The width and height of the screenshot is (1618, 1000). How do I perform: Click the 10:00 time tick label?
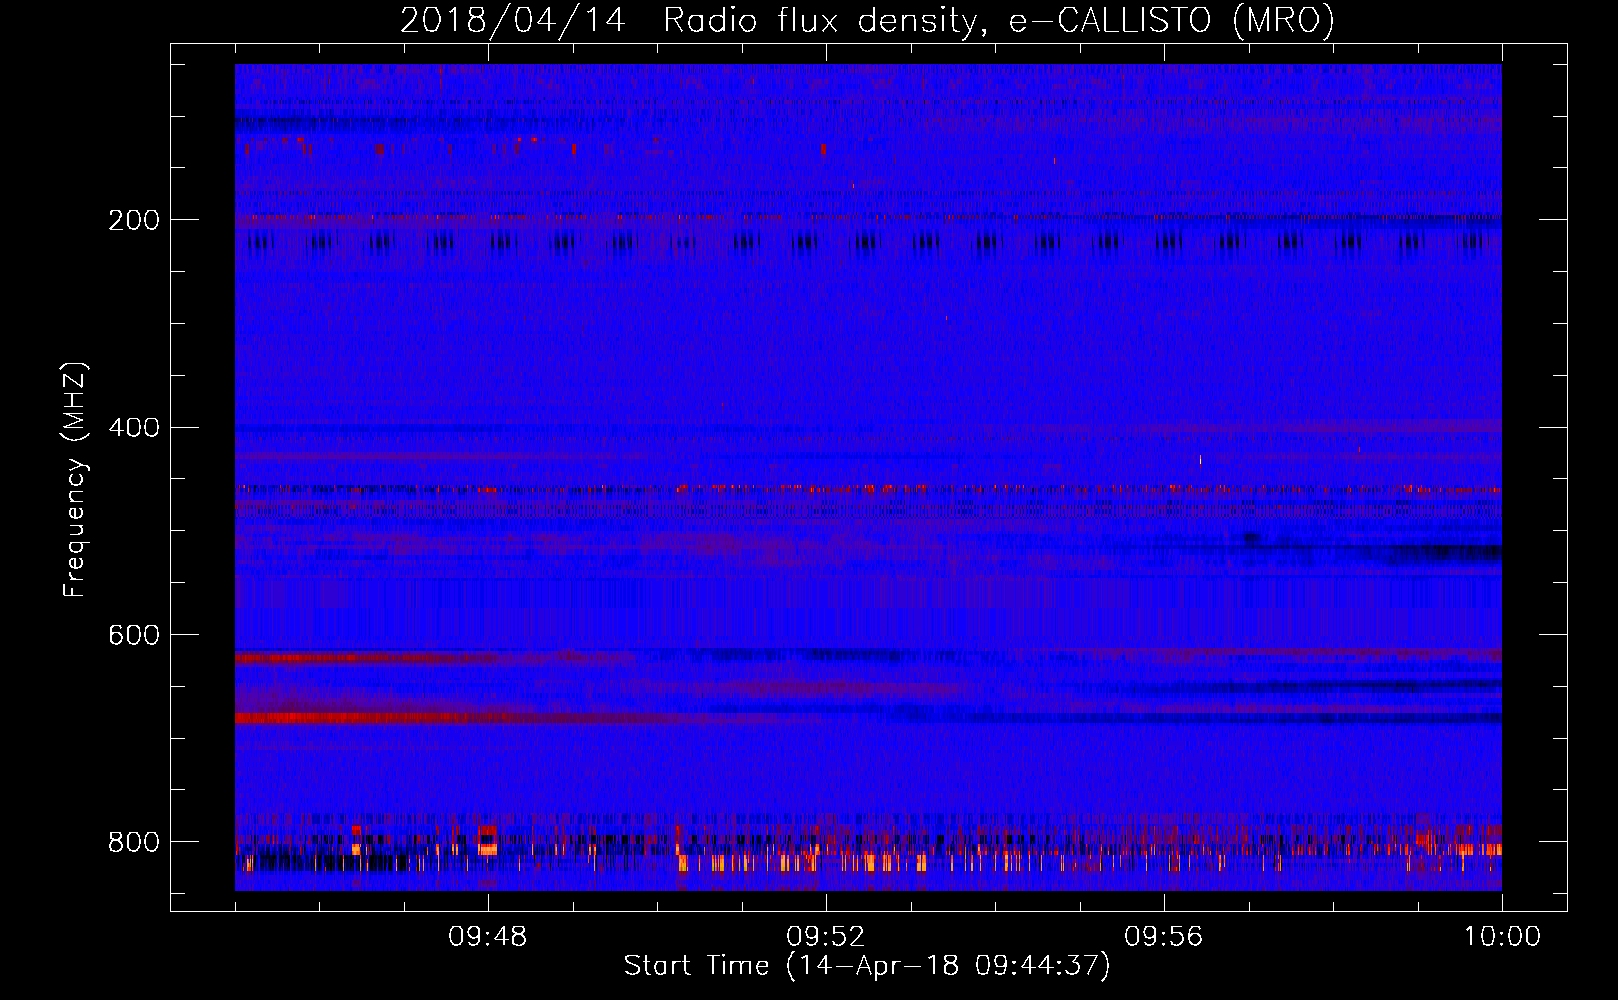[x=1502, y=937]
